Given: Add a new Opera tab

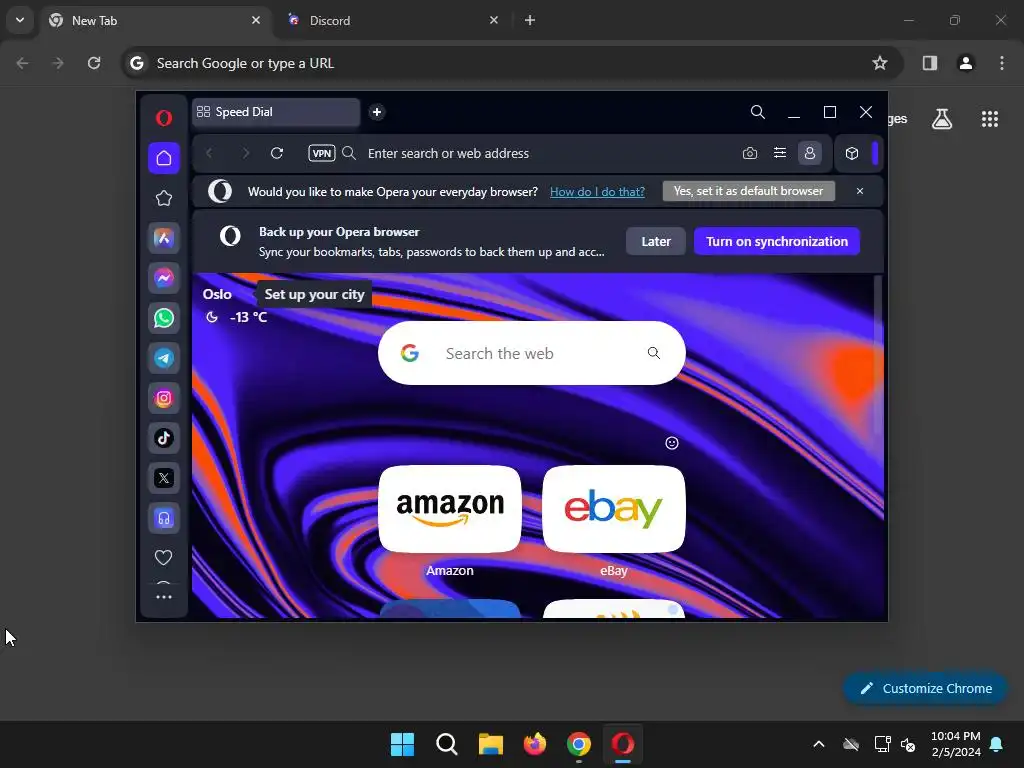Looking at the screenshot, I should [x=377, y=112].
